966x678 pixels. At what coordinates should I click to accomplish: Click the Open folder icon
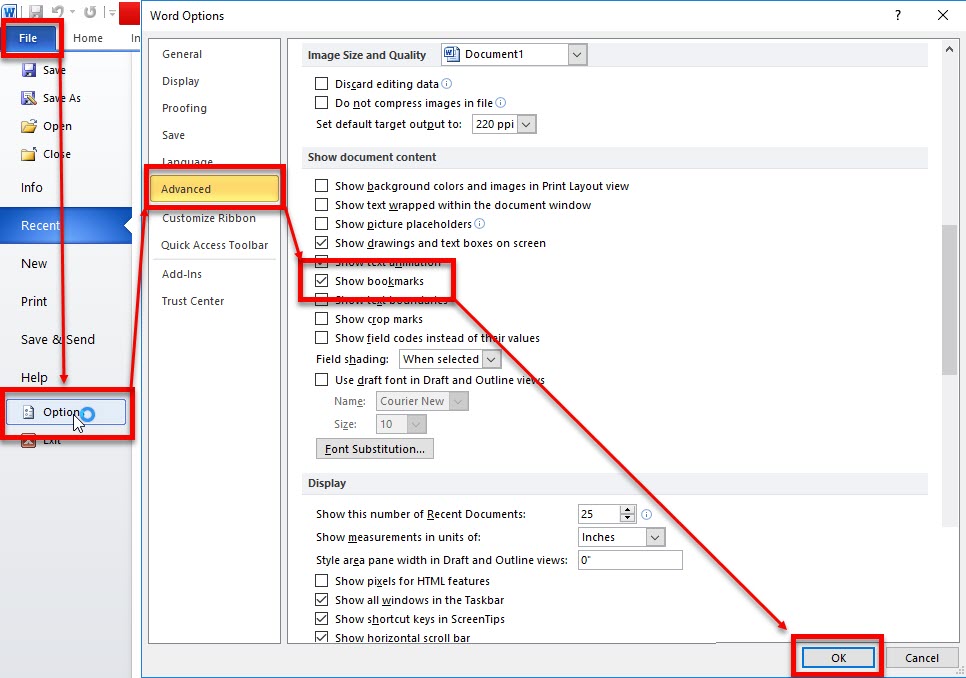29,126
